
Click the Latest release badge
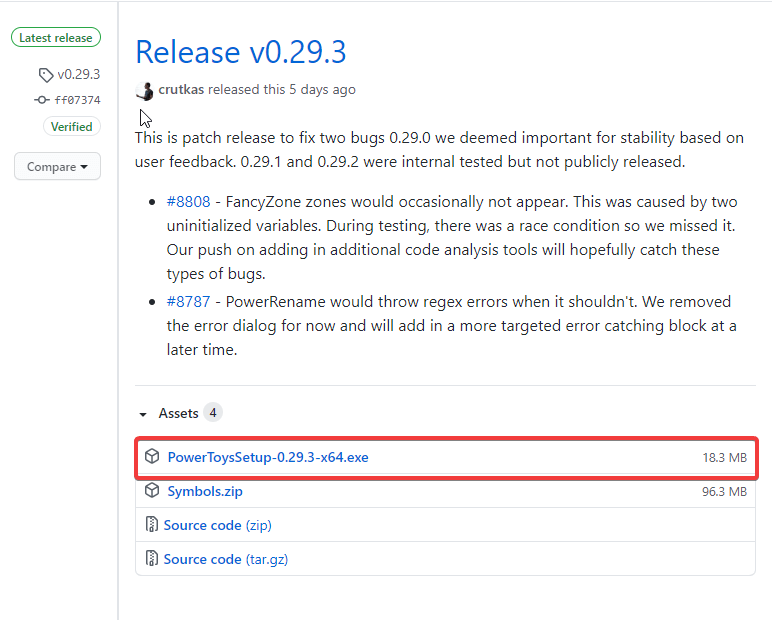click(x=56, y=38)
